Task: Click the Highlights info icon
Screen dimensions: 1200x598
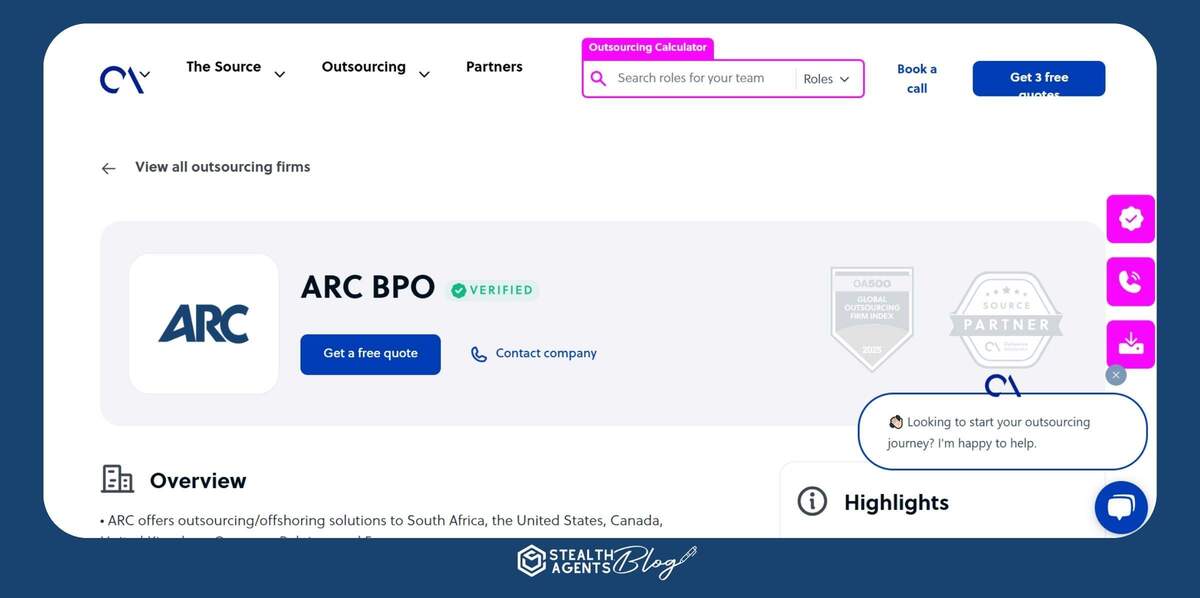Action: pos(812,501)
